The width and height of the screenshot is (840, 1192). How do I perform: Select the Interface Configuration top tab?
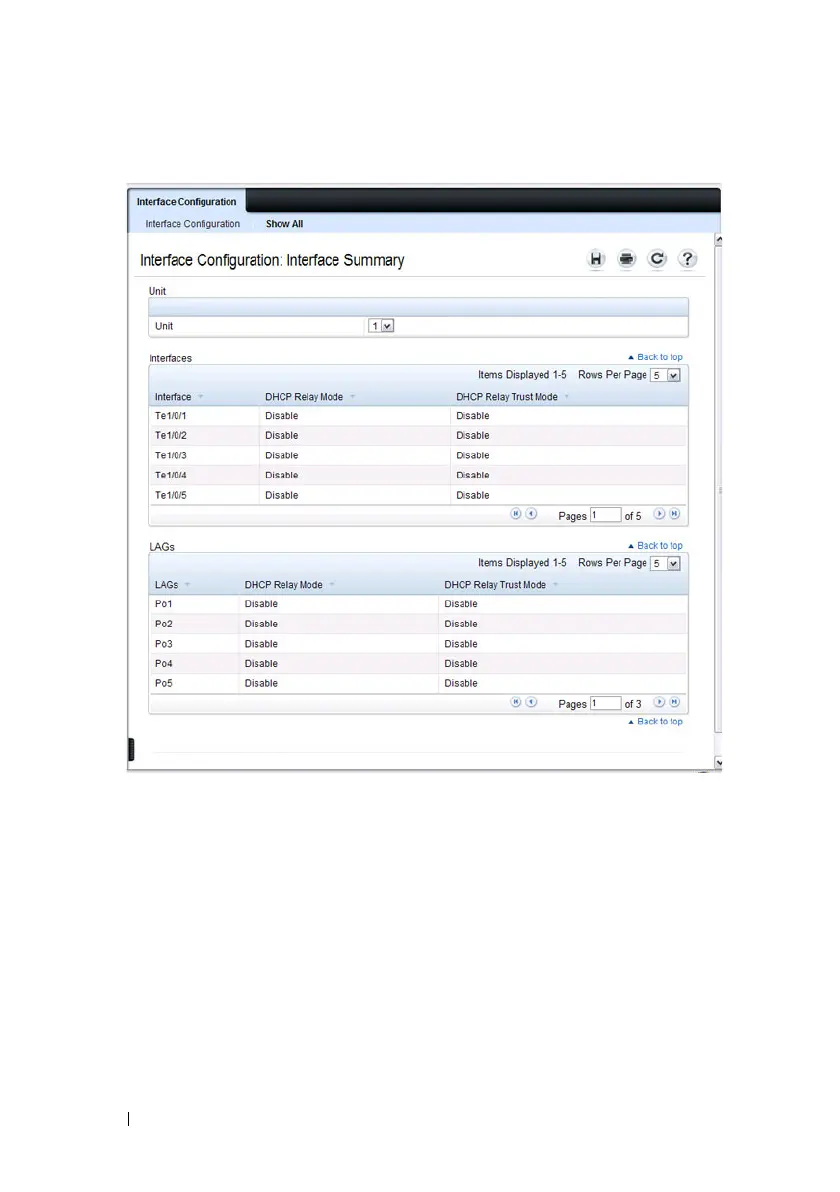pyautogui.click(x=186, y=201)
